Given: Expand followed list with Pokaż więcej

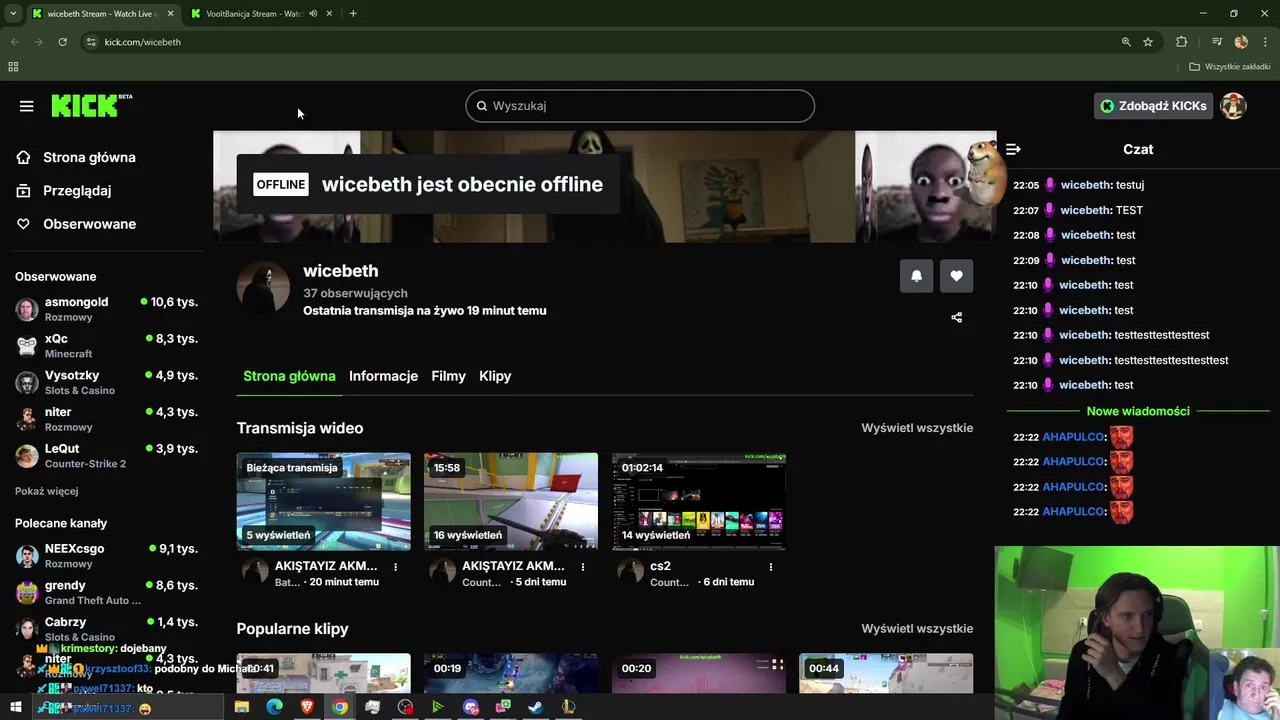Looking at the screenshot, I should (x=46, y=491).
